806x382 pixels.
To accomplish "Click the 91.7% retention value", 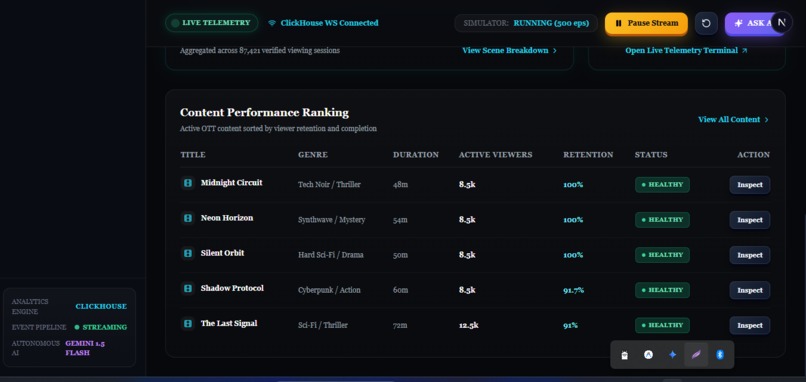I will pyautogui.click(x=573, y=290).
